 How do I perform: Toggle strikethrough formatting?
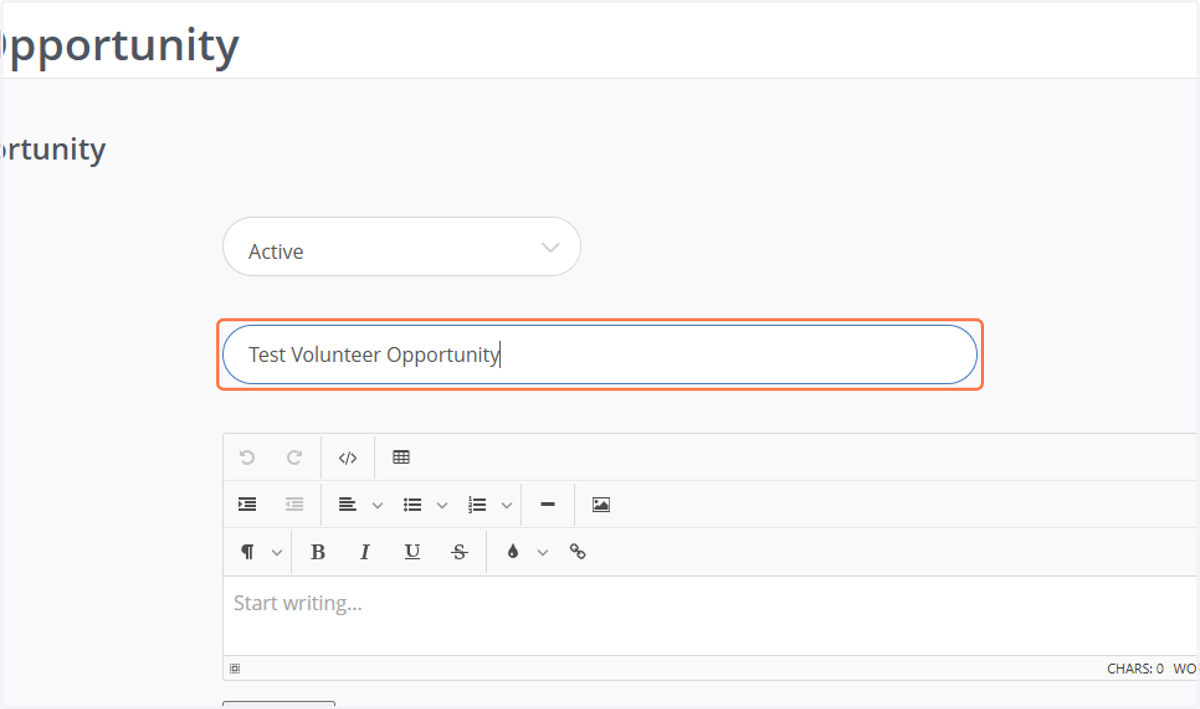point(459,552)
